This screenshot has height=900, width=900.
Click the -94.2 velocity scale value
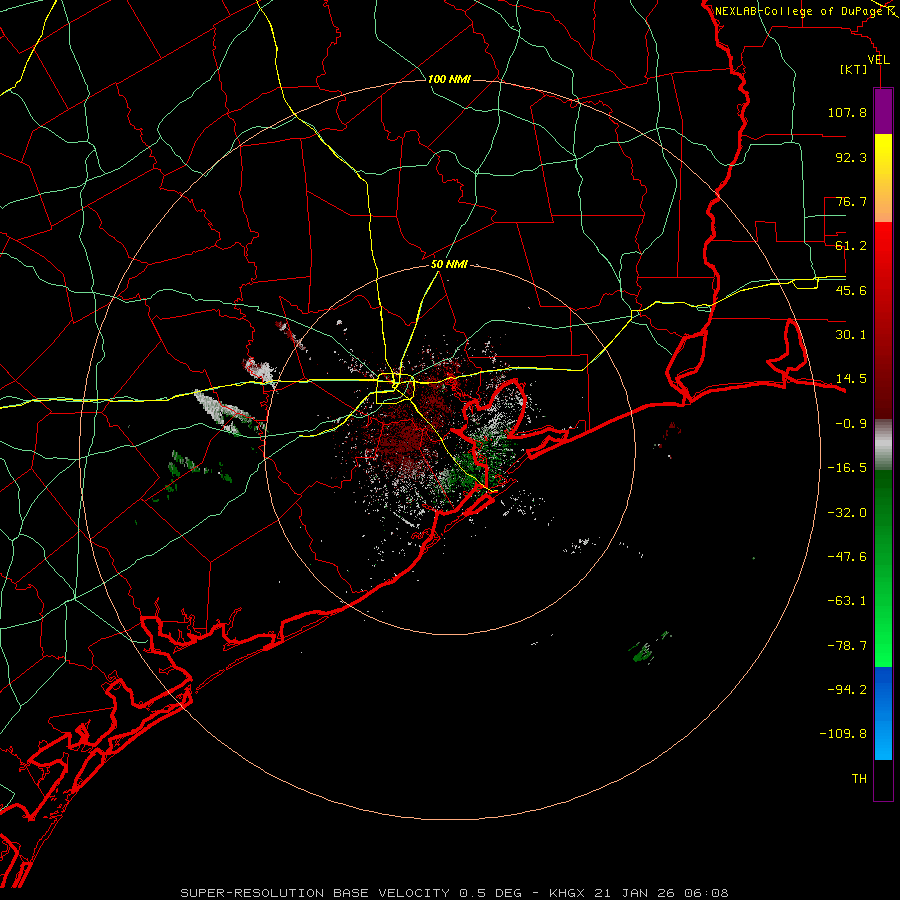coord(847,690)
